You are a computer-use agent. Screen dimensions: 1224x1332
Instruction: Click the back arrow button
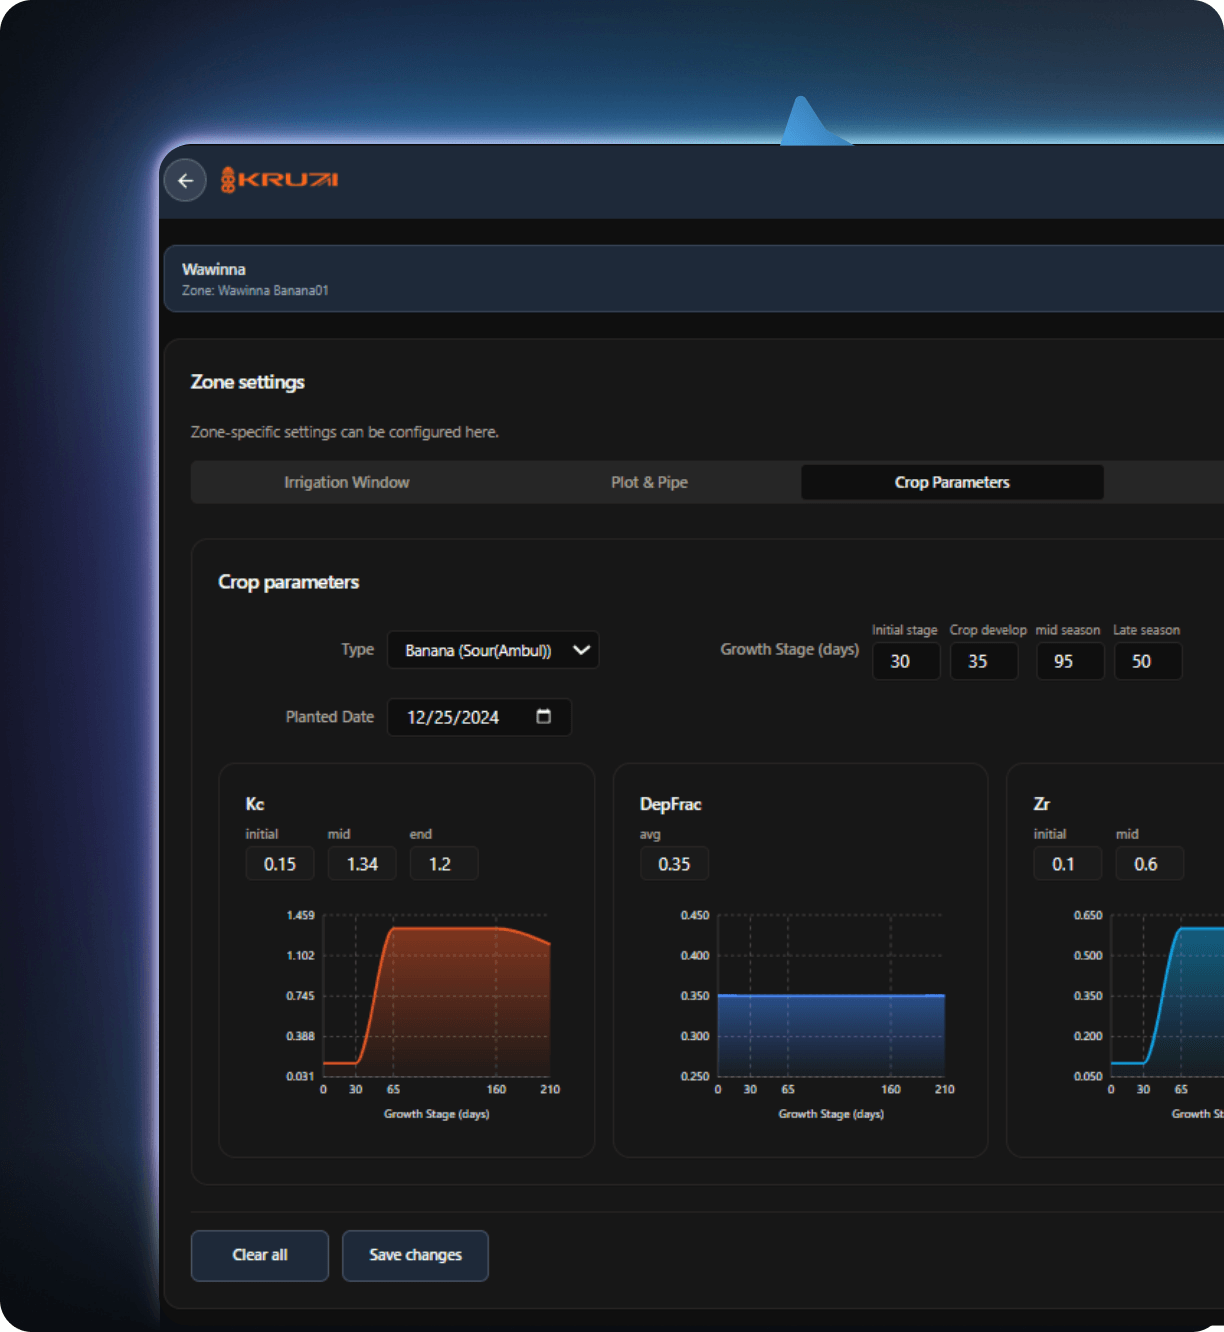point(185,181)
